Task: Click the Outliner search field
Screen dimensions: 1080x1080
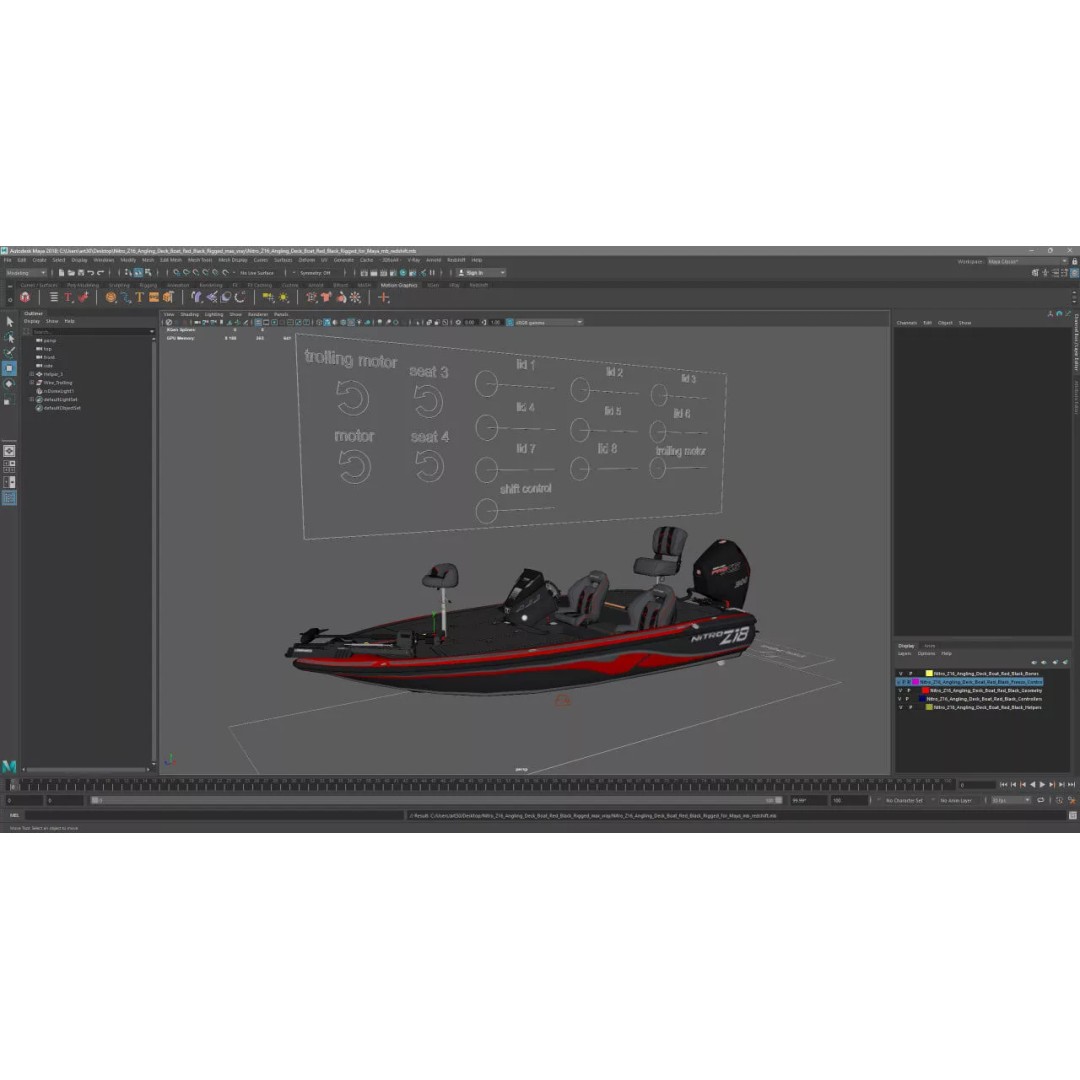Action: (x=91, y=331)
